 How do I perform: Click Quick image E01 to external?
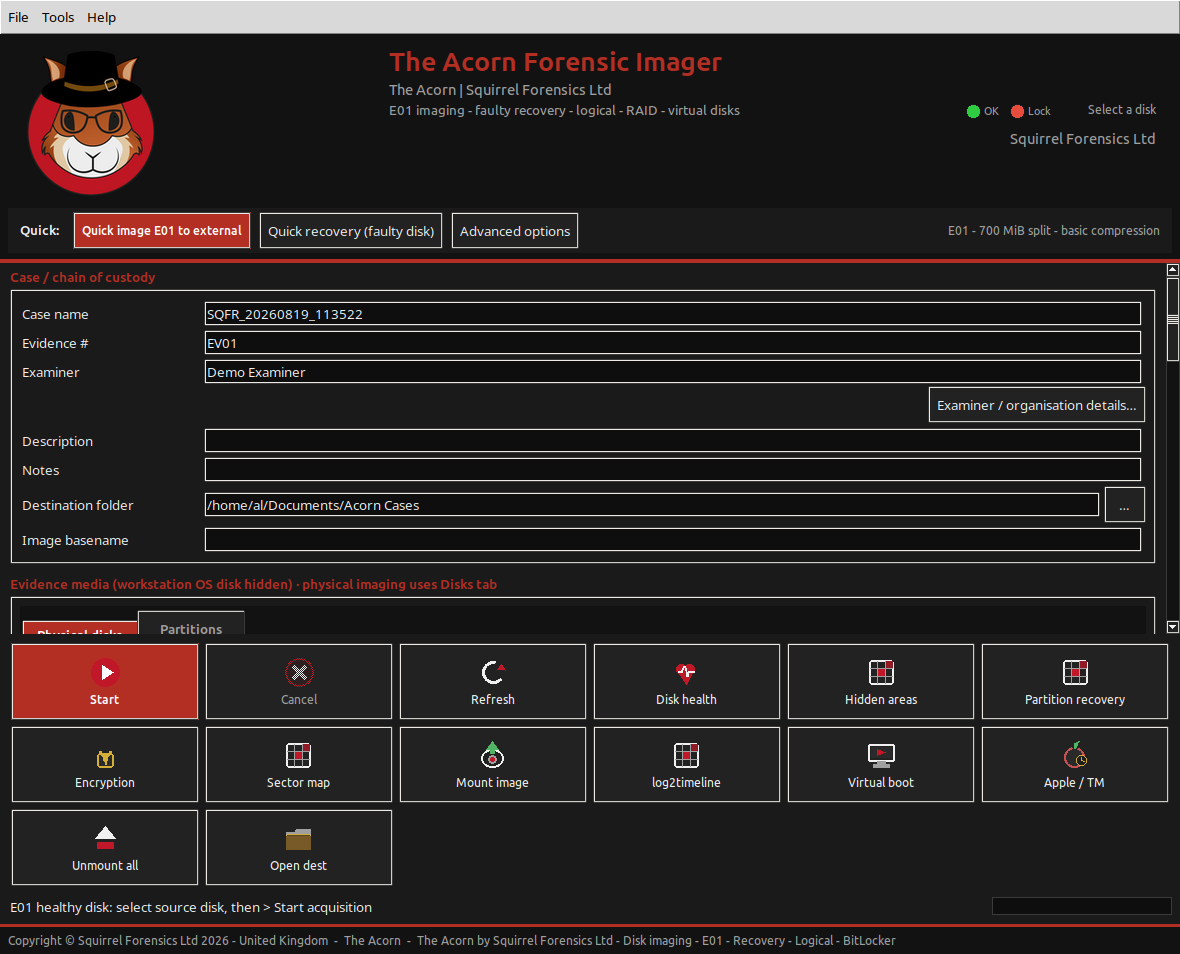162,231
